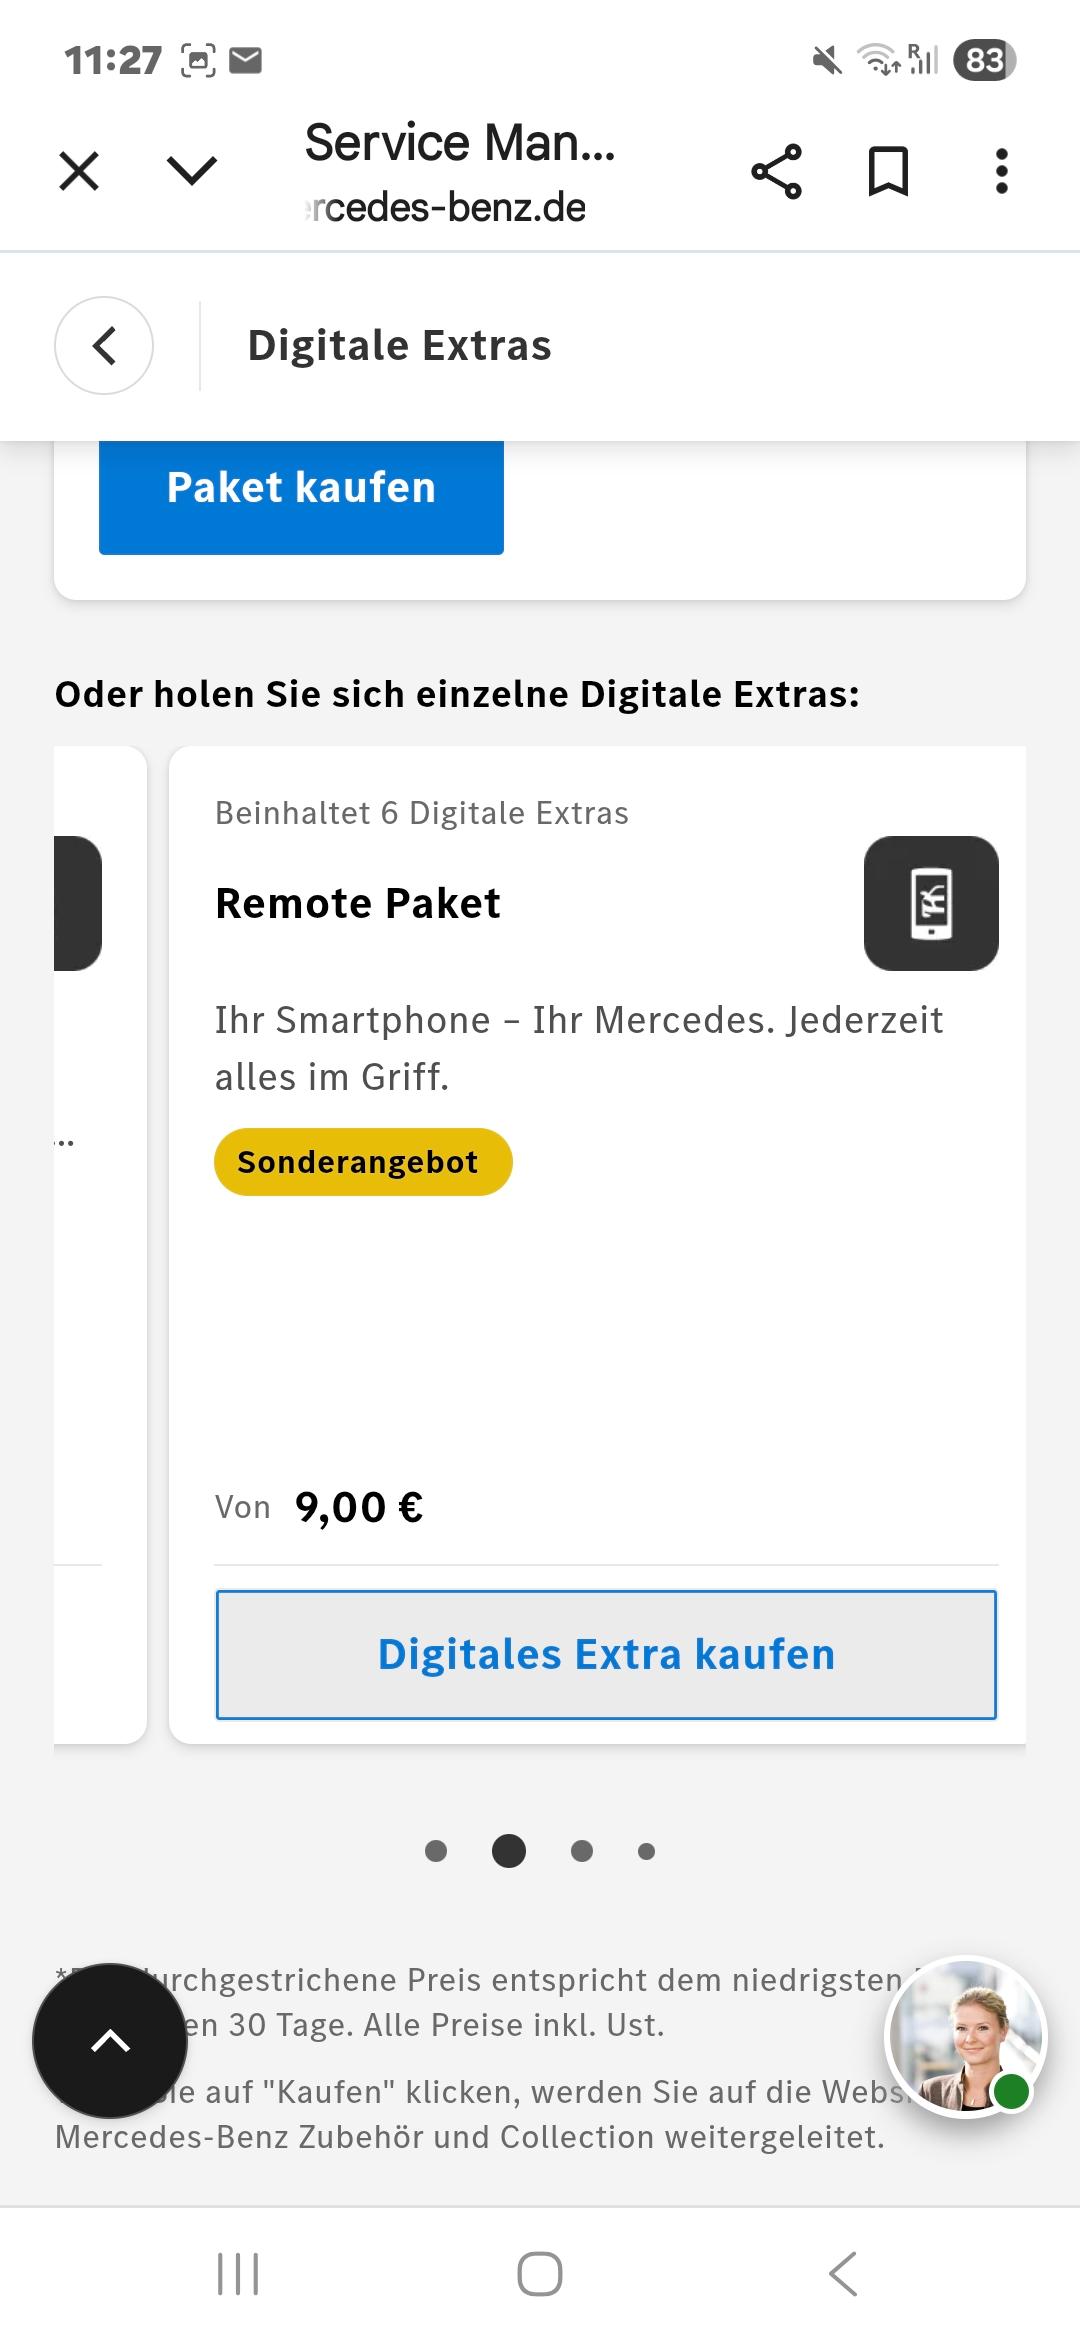This screenshot has height=2340, width=1080.
Task: Expand the browser chevron-down menu
Action: click(192, 171)
